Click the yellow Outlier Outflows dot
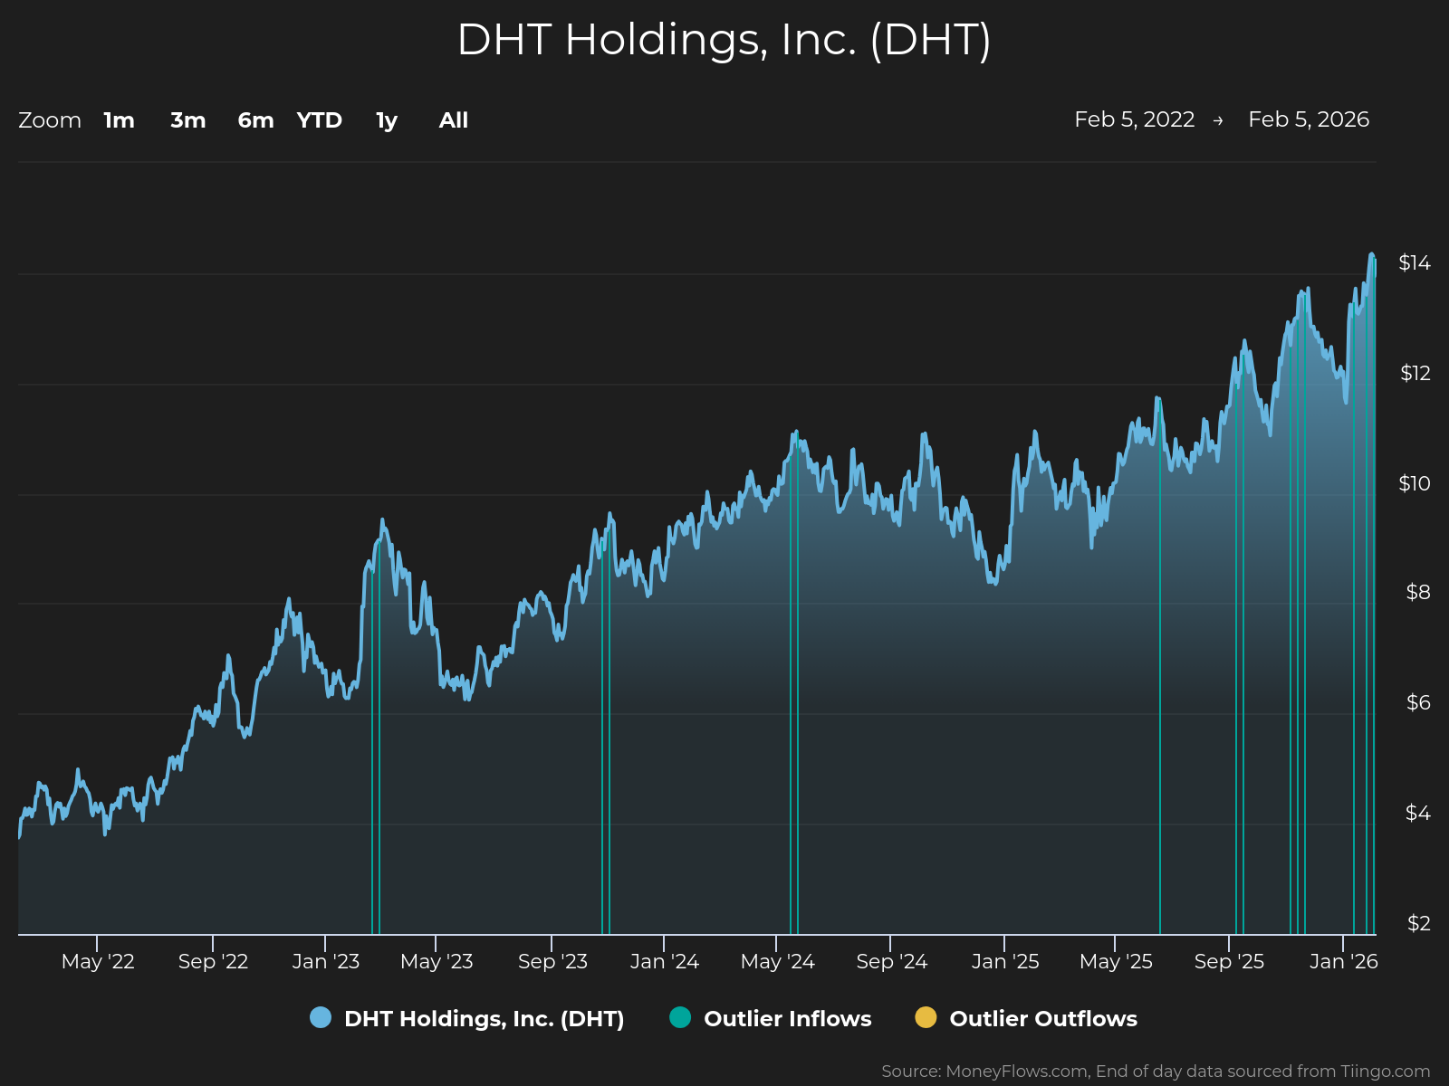Screen dimensions: 1449x1086 click(926, 1018)
